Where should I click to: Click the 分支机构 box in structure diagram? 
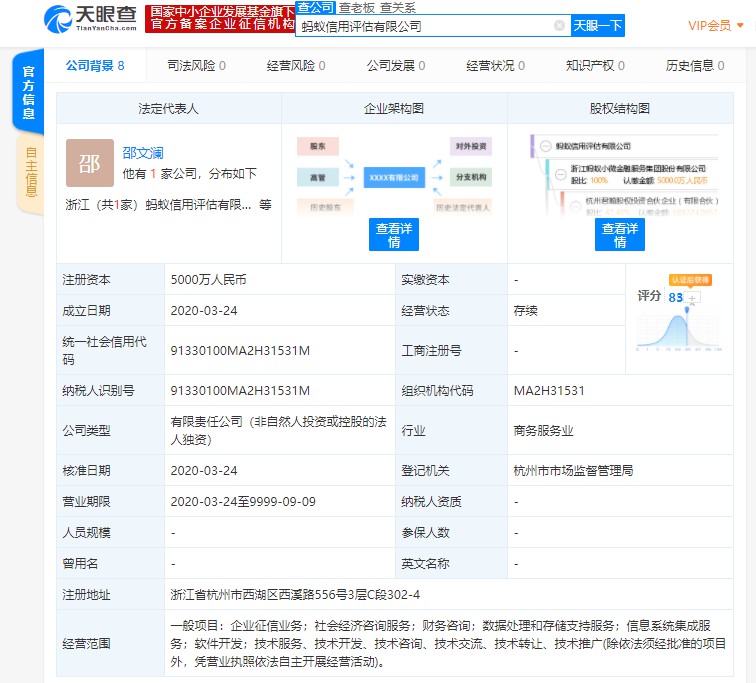pyautogui.click(x=471, y=177)
